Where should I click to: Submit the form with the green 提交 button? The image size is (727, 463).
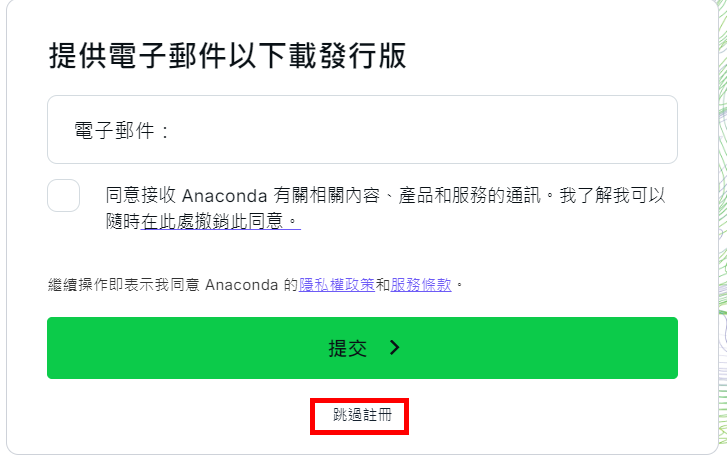pos(362,348)
